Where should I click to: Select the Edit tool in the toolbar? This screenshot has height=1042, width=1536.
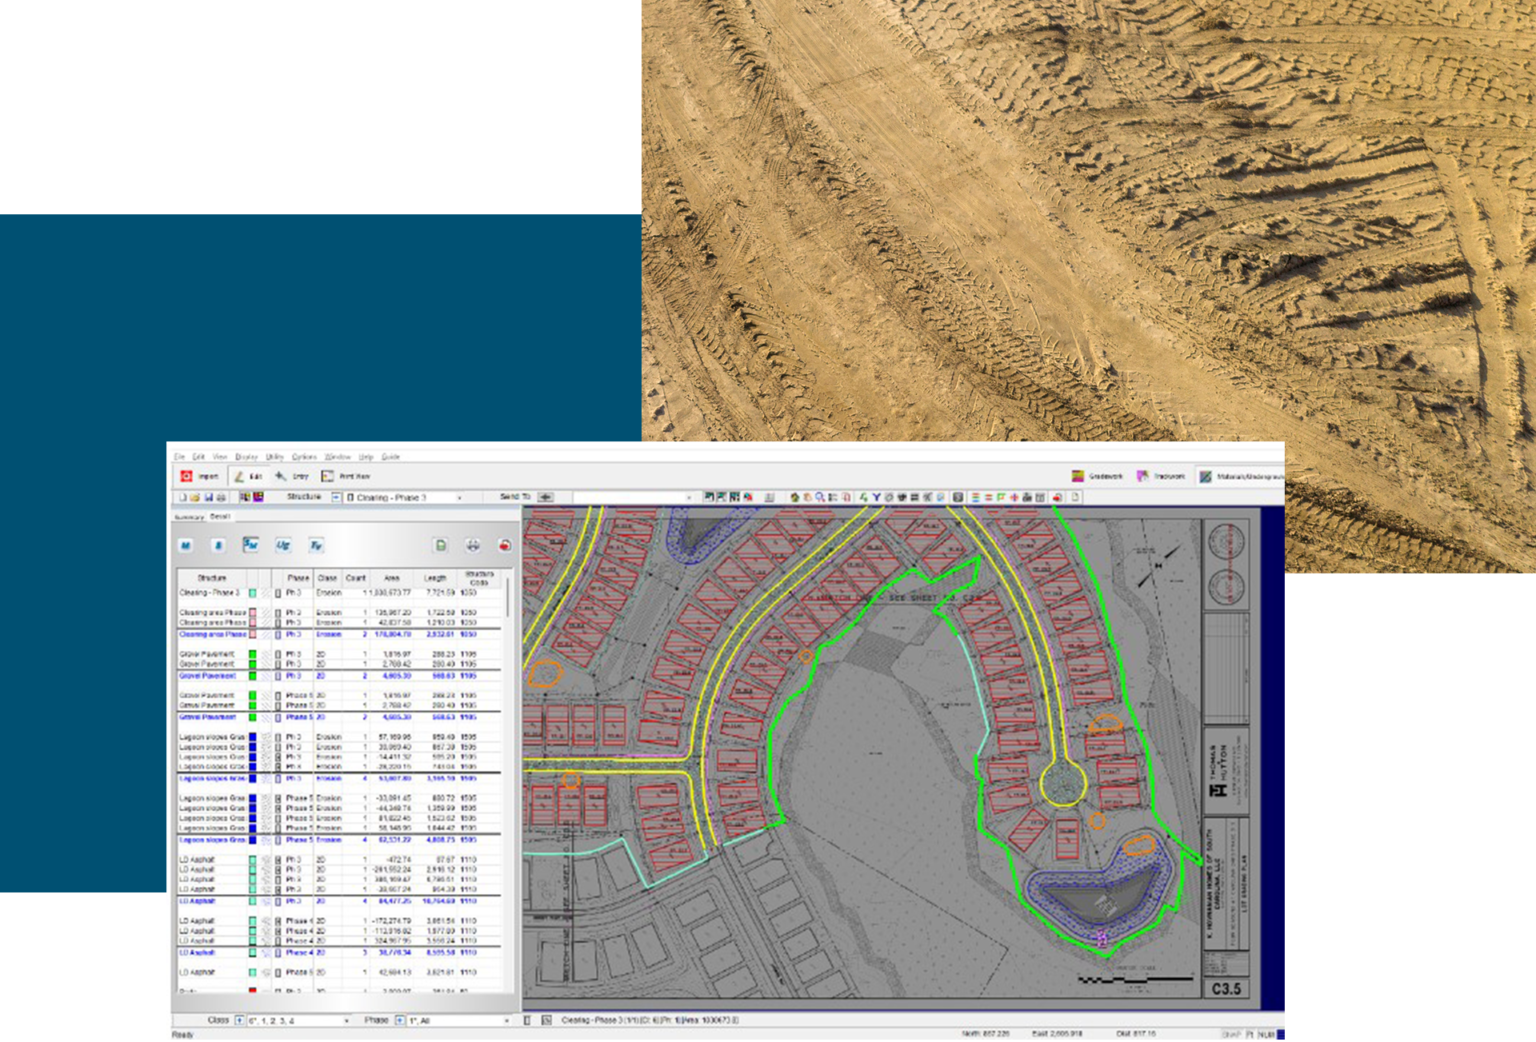[x=248, y=476]
